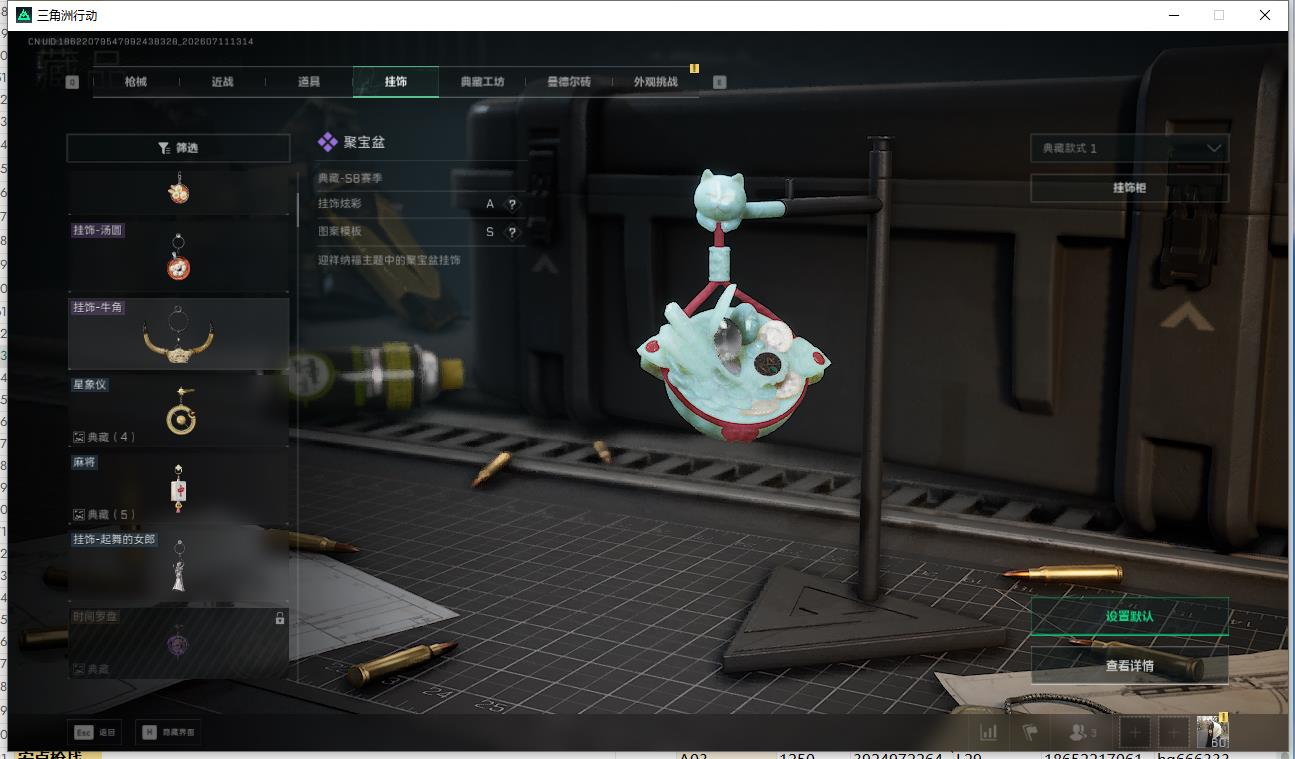Open help for 挂饰炫彩 rating
The image size is (1295, 759).
tap(512, 204)
